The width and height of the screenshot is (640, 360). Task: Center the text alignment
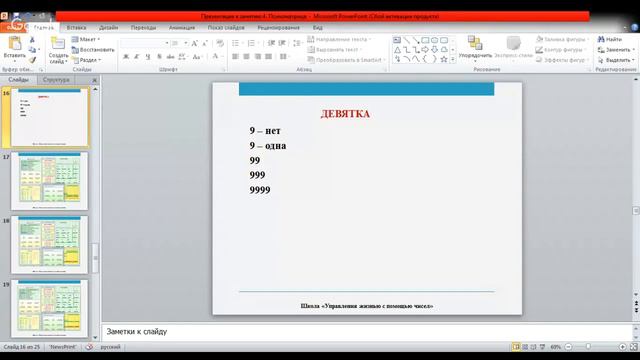point(246,57)
